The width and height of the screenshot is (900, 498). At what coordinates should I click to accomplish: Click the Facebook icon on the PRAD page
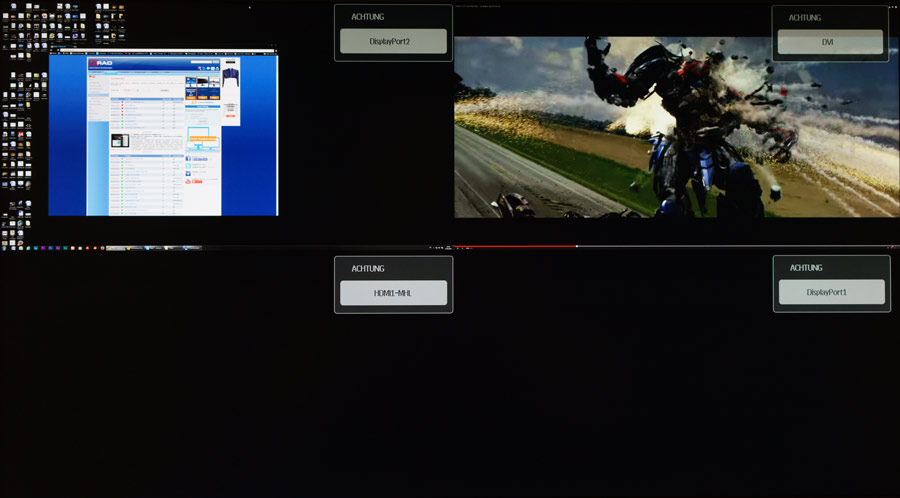coord(188,158)
